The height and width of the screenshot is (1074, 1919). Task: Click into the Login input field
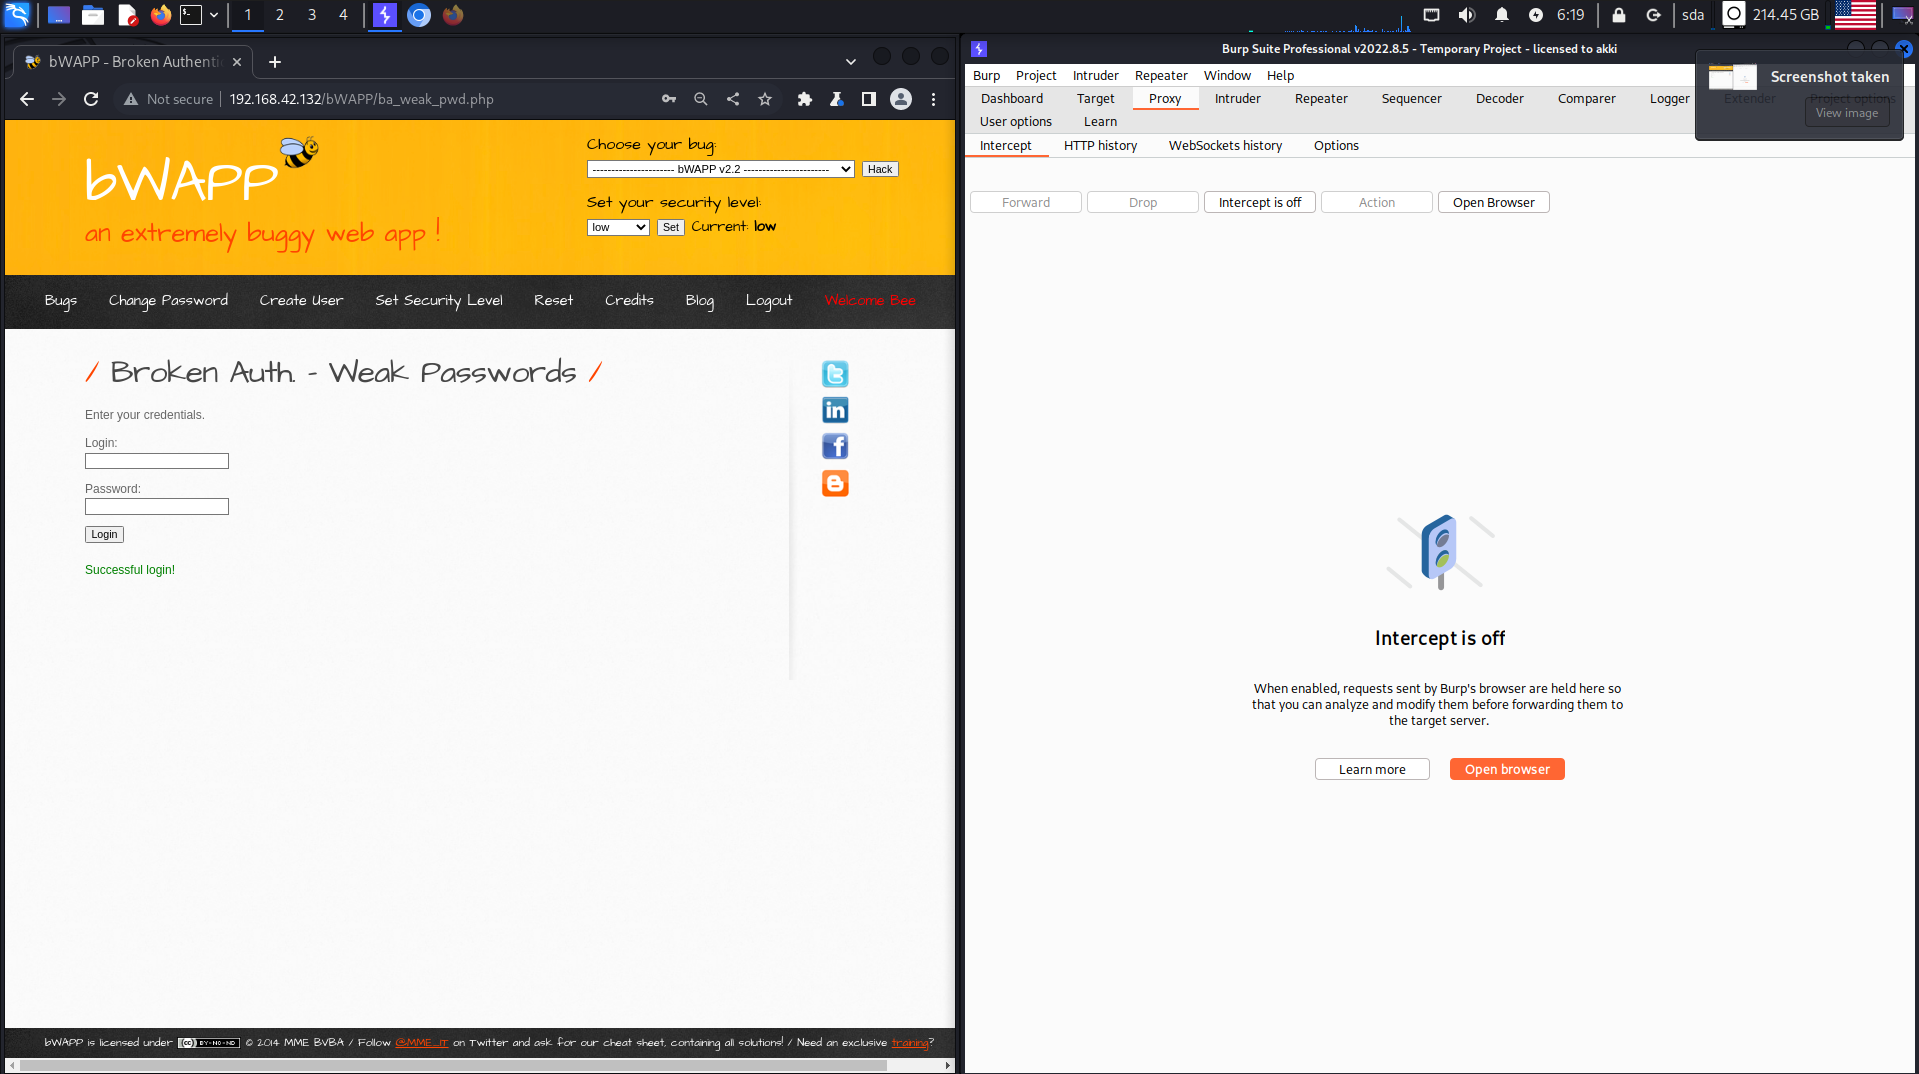pyautogui.click(x=157, y=461)
